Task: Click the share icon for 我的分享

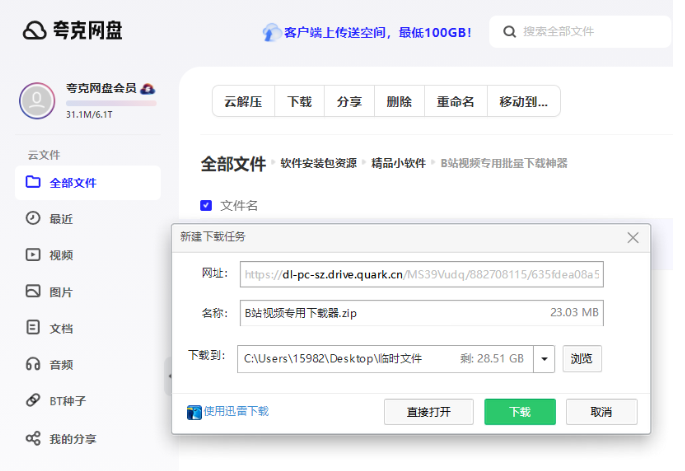Action: coord(33,438)
